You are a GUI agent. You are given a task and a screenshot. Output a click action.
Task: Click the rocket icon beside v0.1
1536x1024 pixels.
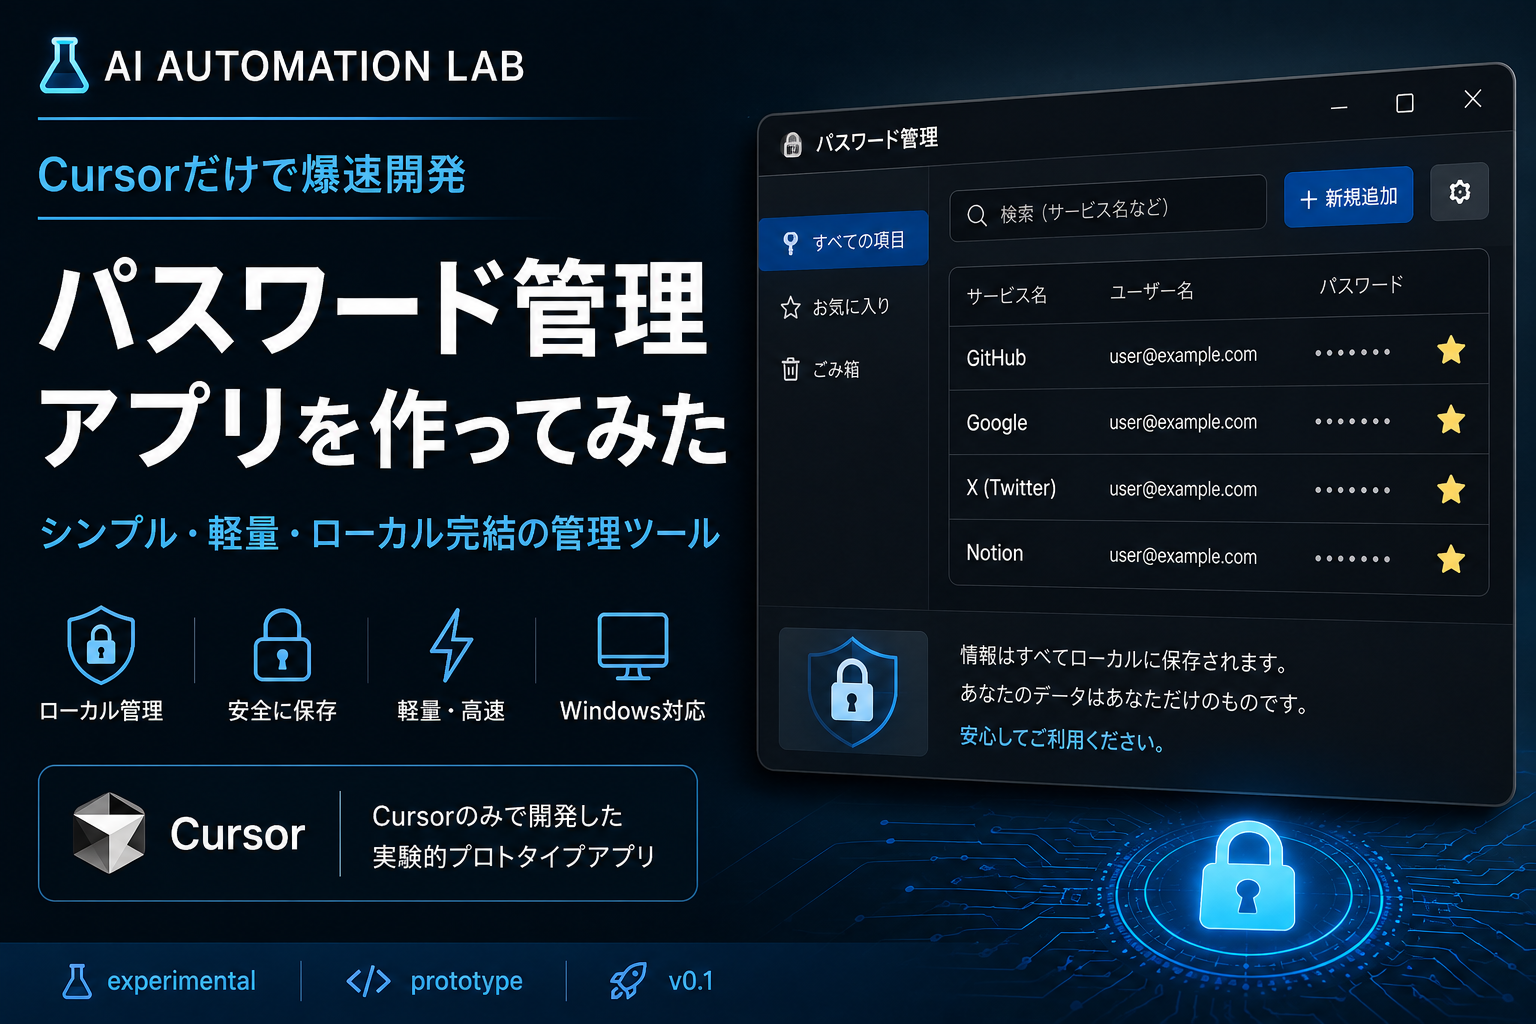[628, 982]
